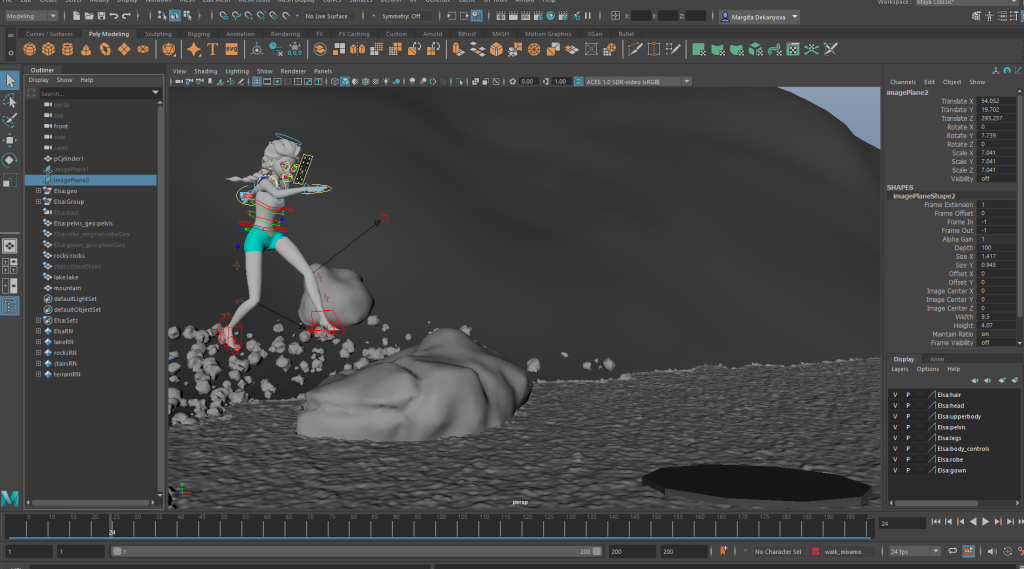
Task: Create a polygon sphere from the shelf
Action: pyautogui.click(x=29, y=50)
